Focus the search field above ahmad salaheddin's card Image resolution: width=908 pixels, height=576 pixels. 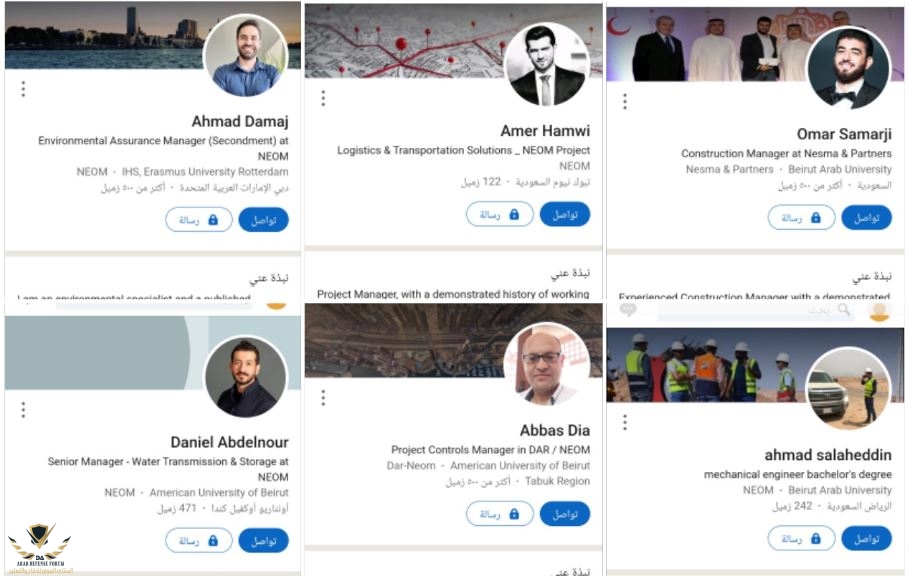tap(760, 310)
